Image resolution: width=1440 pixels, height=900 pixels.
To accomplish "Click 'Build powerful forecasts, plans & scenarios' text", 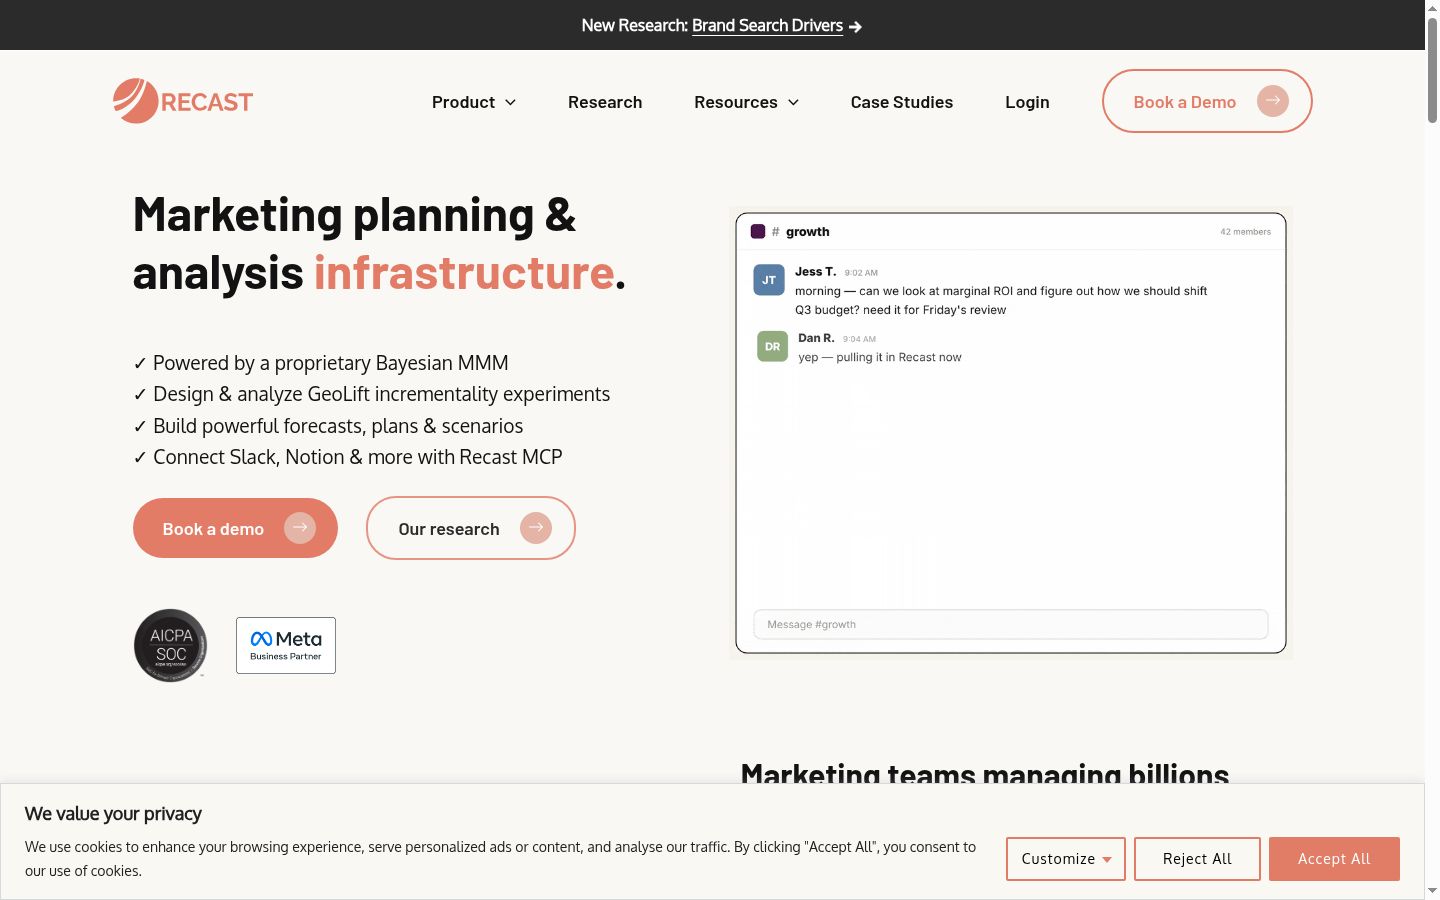I will point(338,426).
